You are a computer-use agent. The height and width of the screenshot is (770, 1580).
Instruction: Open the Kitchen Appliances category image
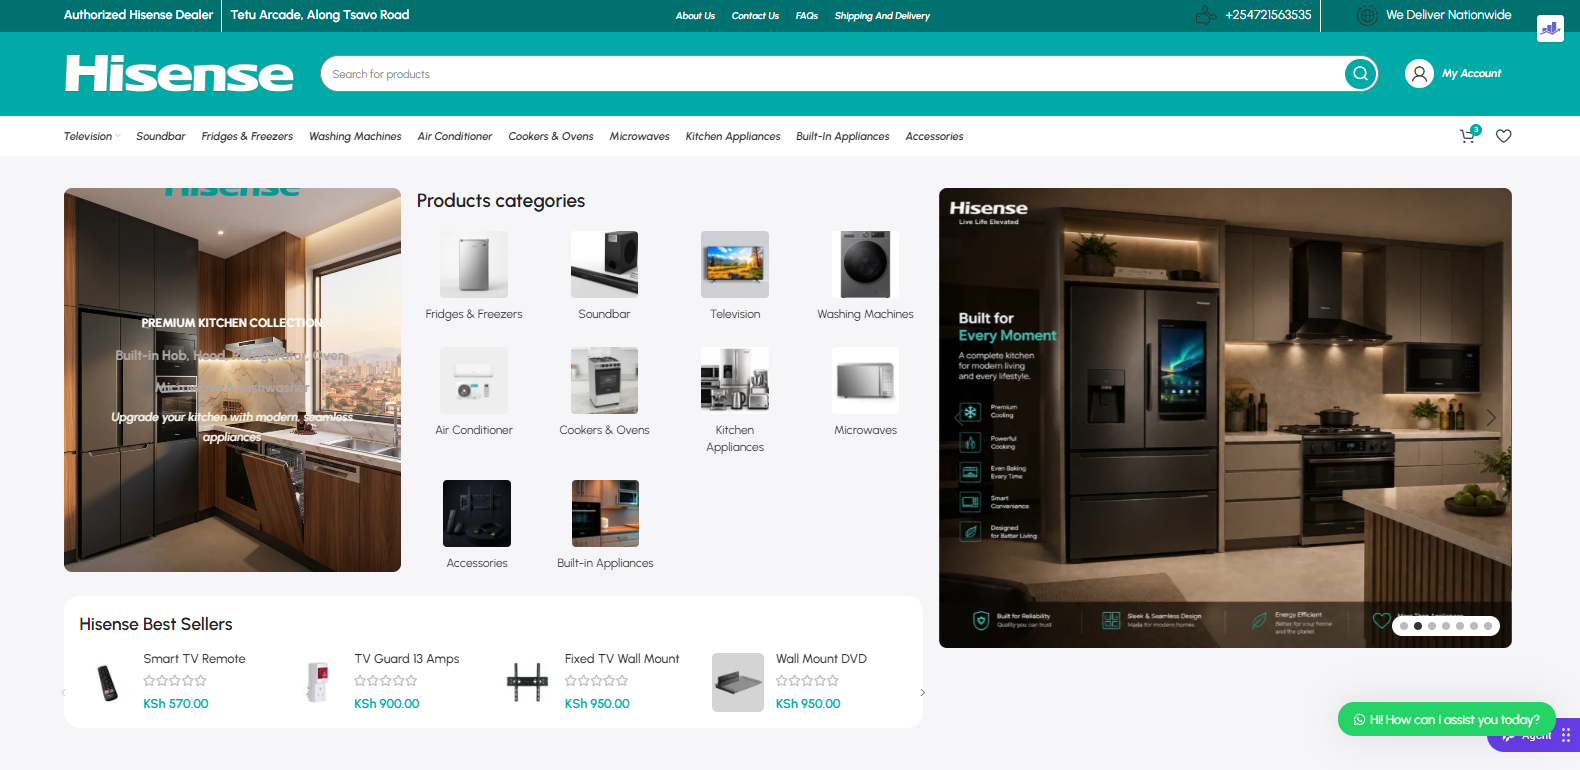point(735,380)
